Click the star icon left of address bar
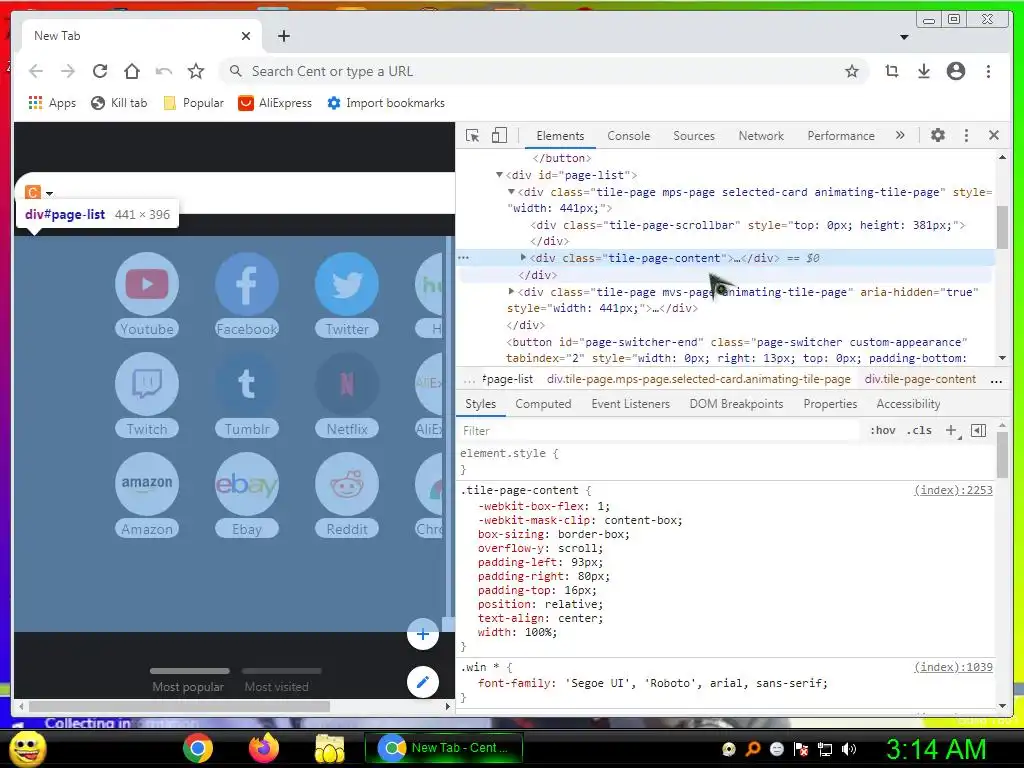 [196, 71]
